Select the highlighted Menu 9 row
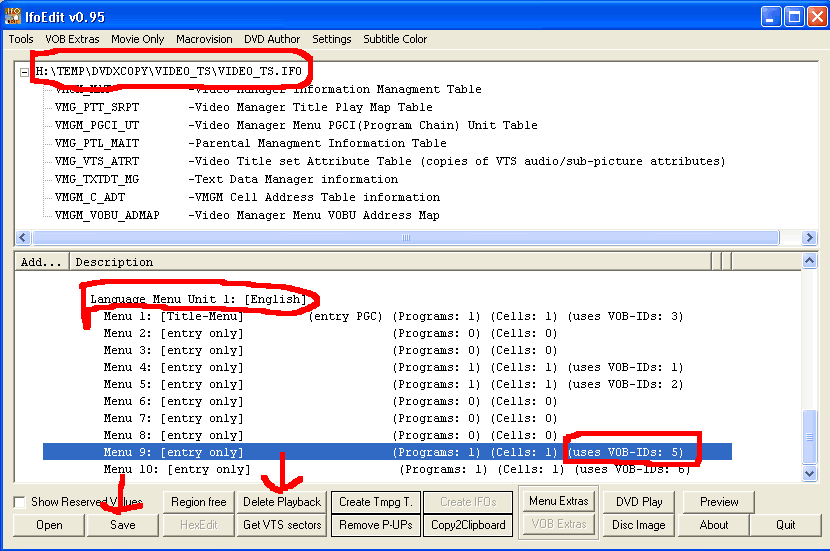This screenshot has height=551, width=830. pos(387,452)
